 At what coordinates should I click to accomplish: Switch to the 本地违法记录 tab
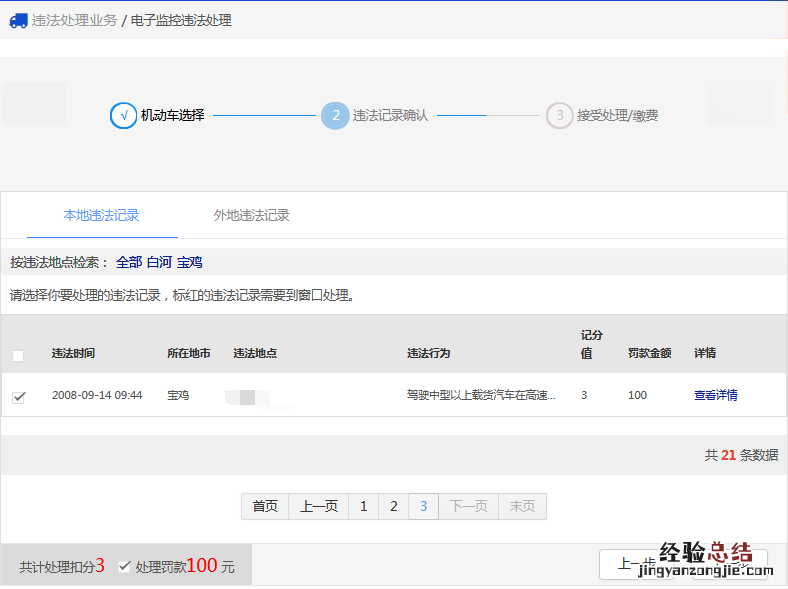click(101, 215)
